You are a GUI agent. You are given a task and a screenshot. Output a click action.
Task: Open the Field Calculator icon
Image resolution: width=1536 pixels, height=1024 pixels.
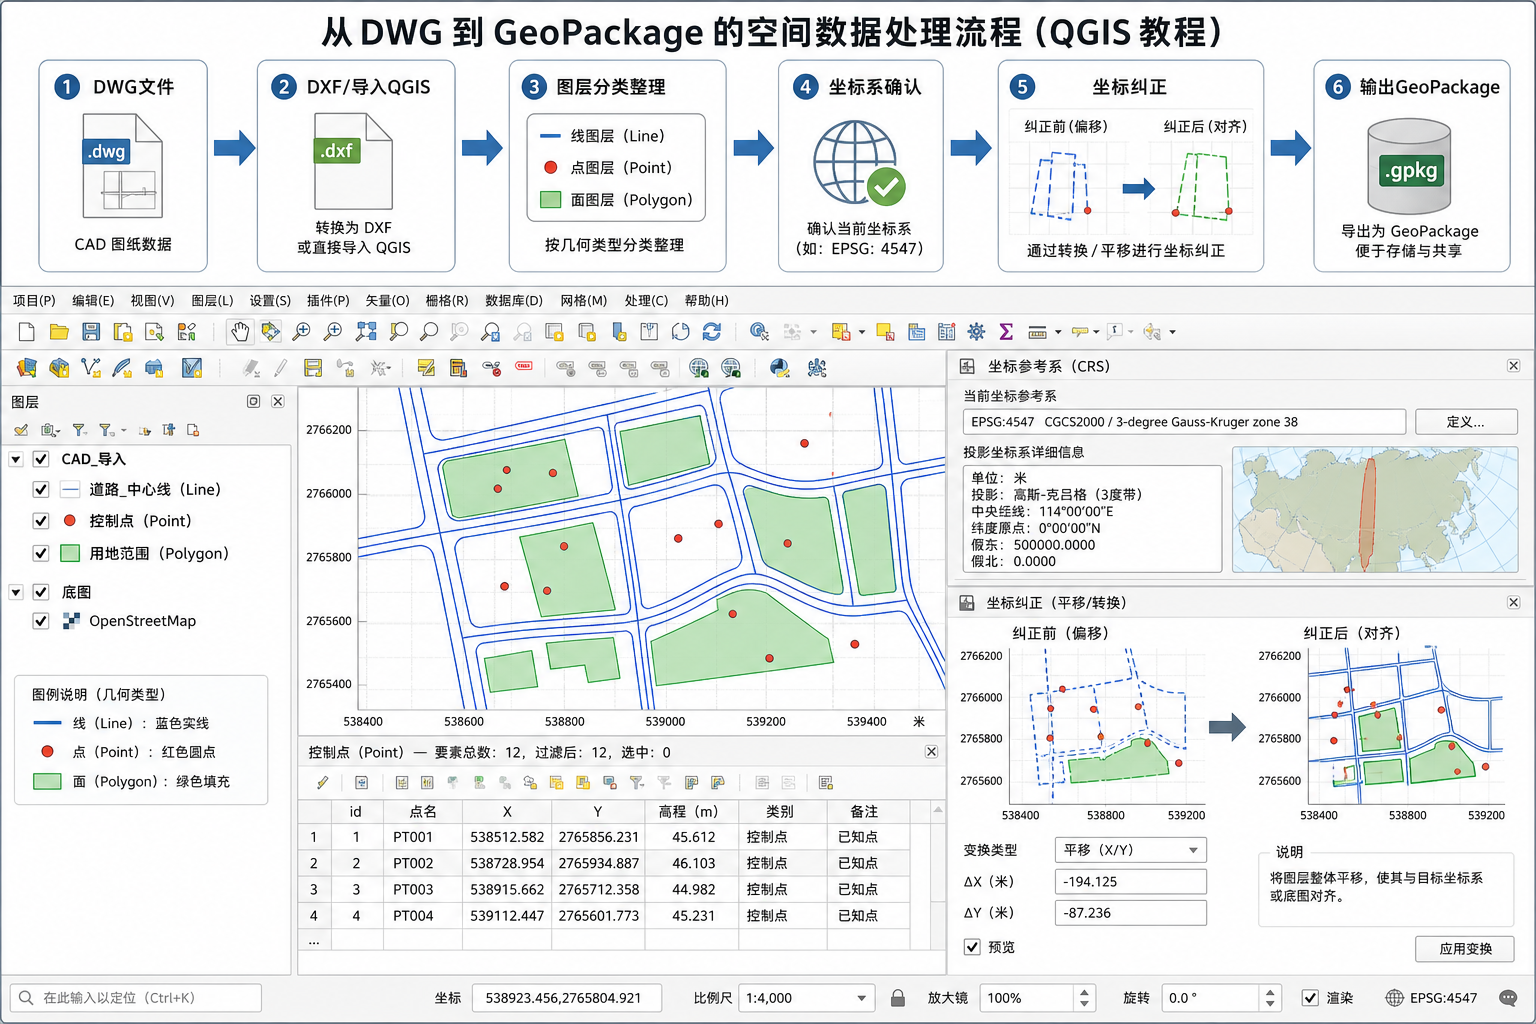click(946, 332)
